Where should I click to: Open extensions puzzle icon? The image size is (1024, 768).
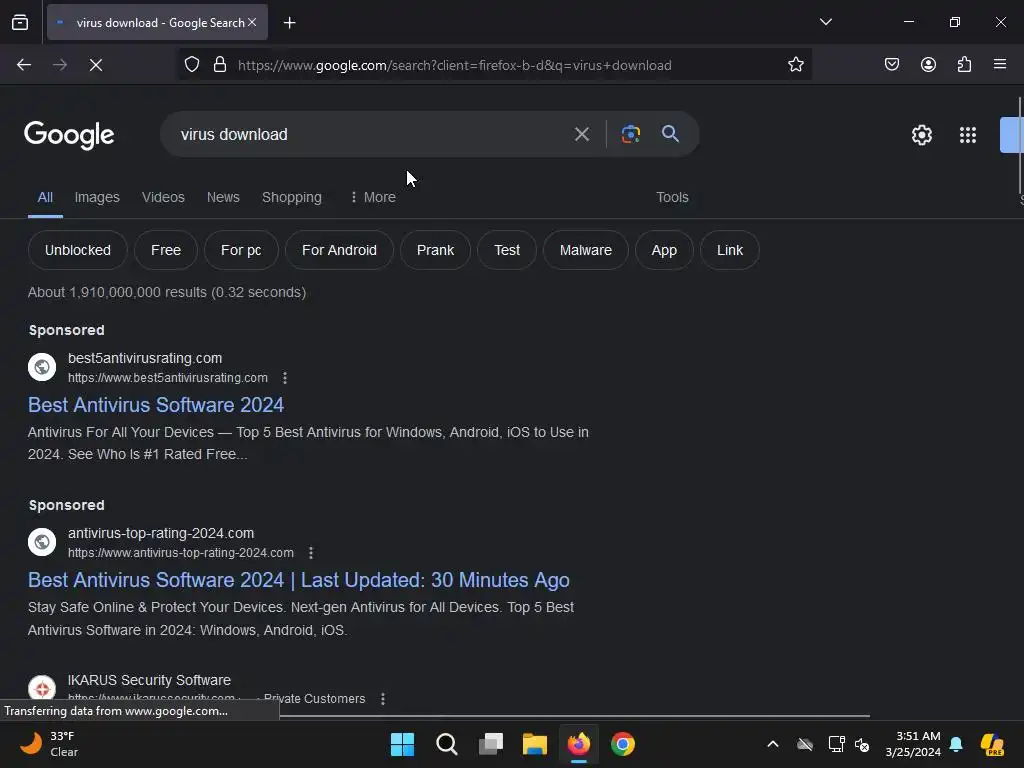[964, 65]
